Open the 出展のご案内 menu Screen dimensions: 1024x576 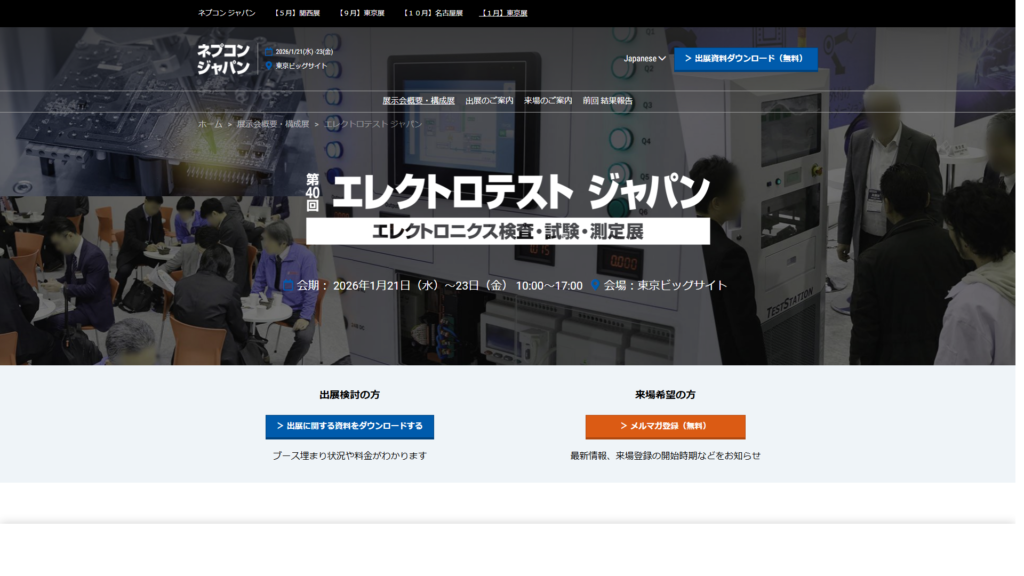489,101
